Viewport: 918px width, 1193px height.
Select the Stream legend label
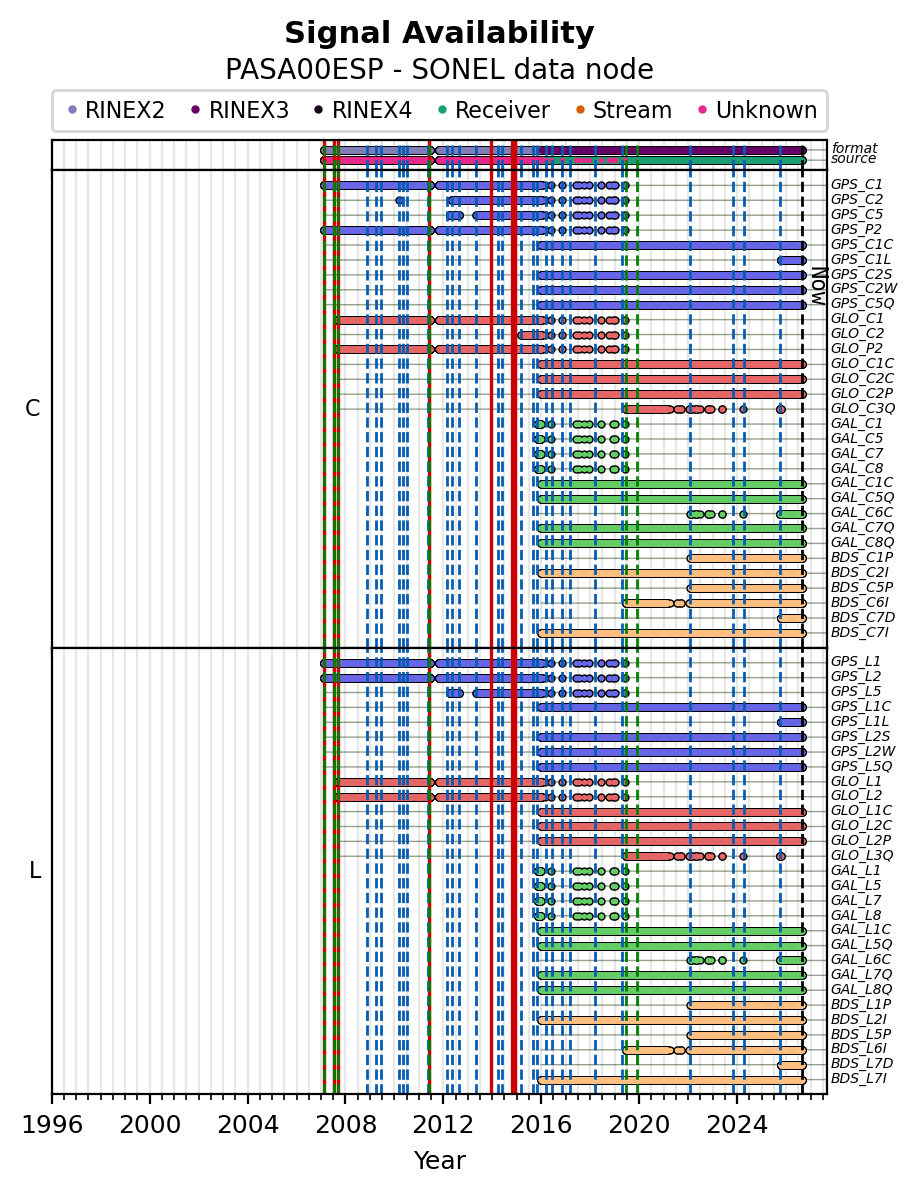pos(632,110)
